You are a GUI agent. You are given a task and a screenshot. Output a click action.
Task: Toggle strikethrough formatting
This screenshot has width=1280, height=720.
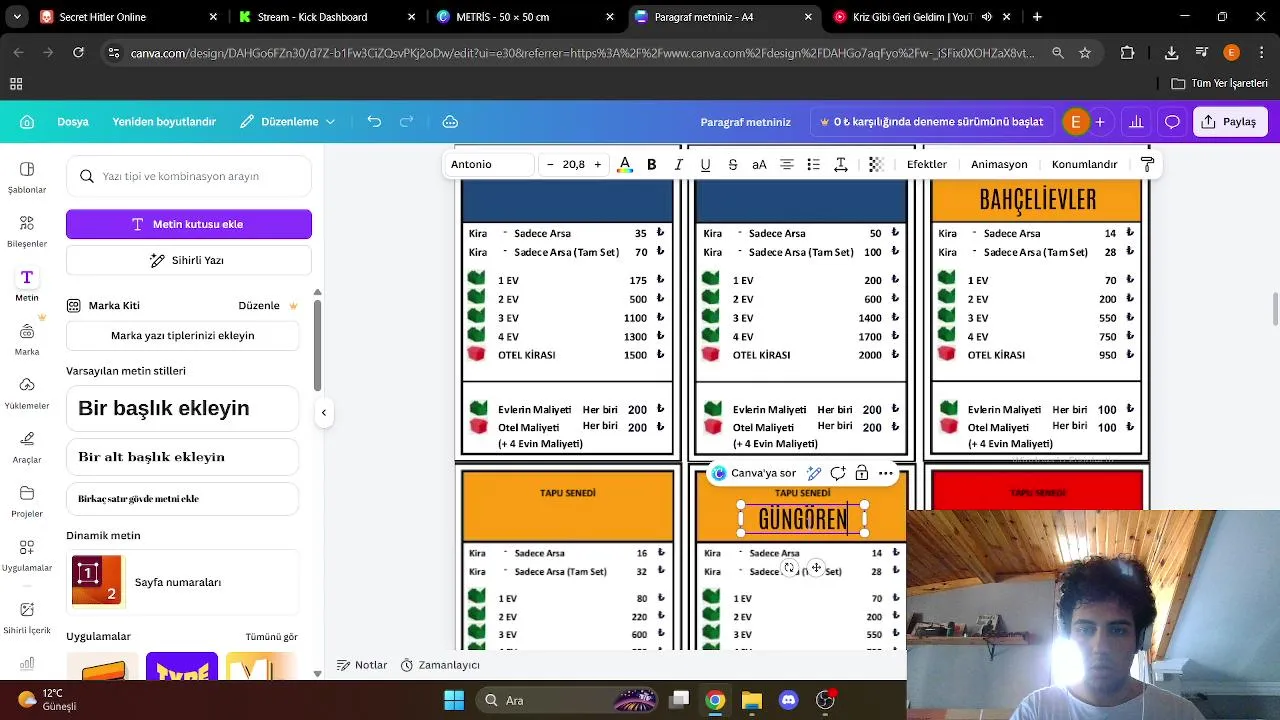[x=732, y=164]
